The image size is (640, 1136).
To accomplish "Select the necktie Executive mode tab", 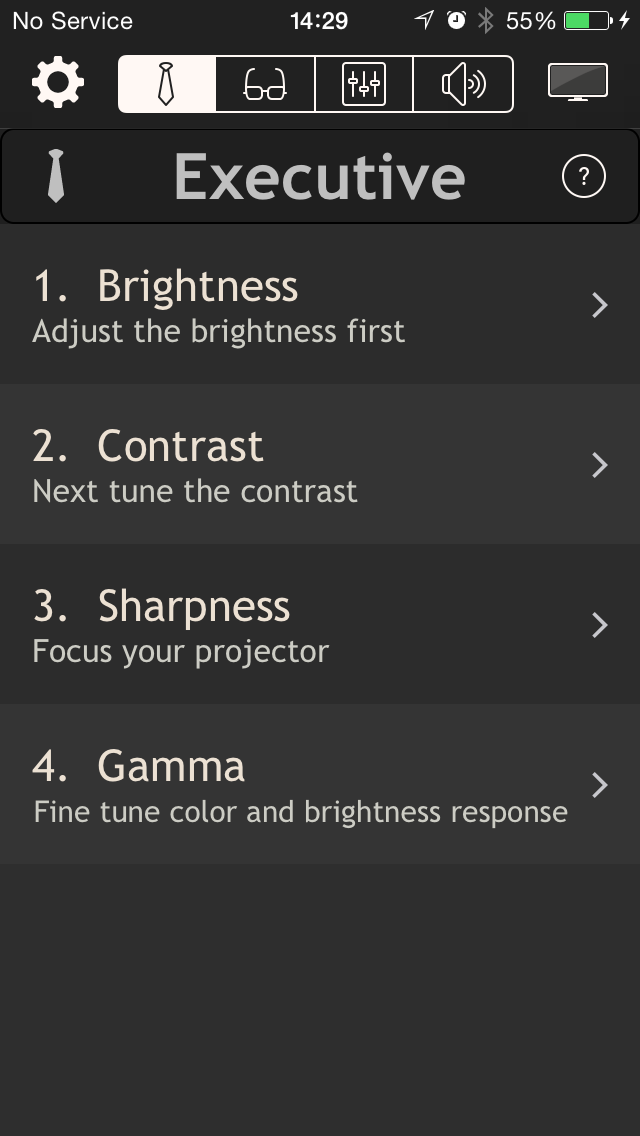I will (x=167, y=84).
